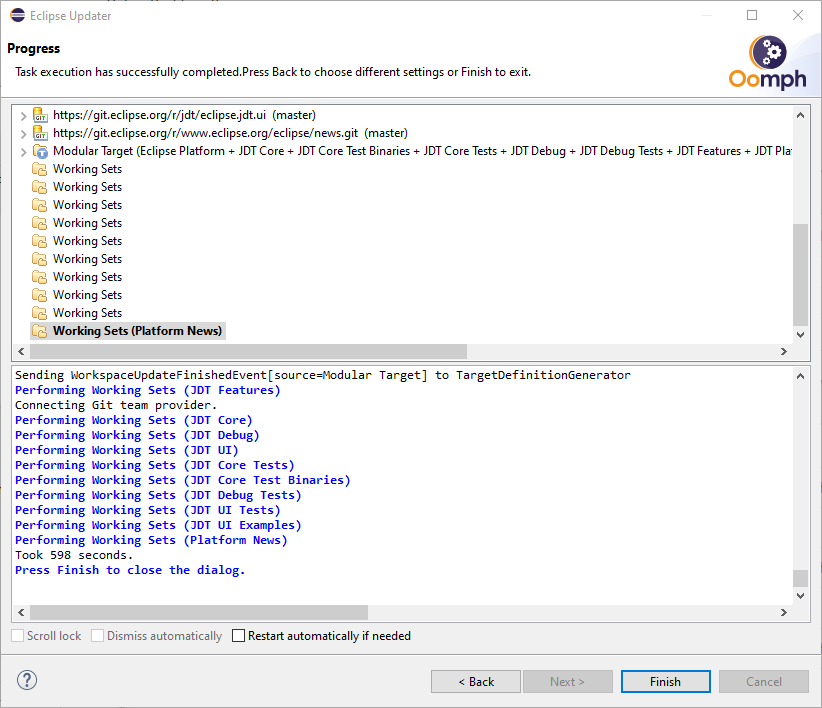Click log line 'Performing Working Sets (JDT UI Tests)'

point(148,510)
